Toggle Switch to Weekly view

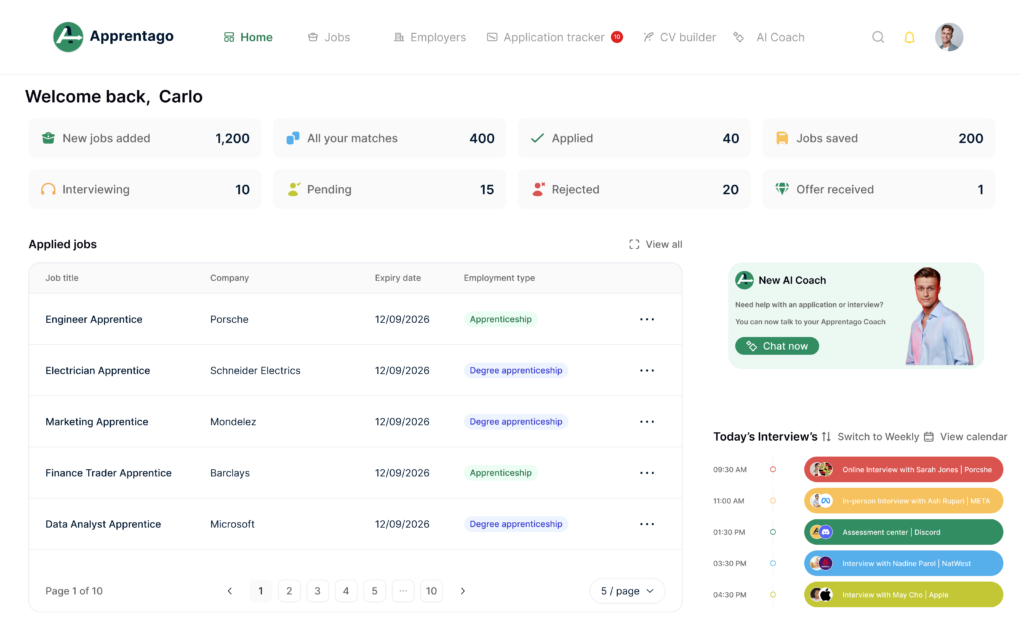click(x=878, y=437)
